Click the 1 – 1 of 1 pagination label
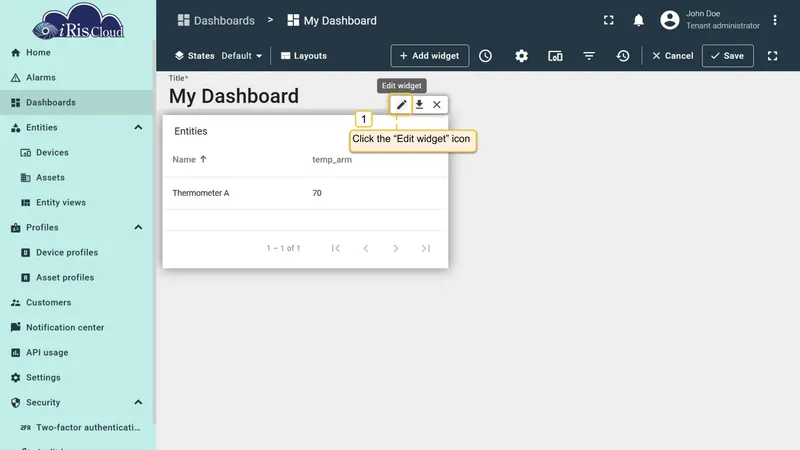Viewport: 800px width, 450px height. (283, 248)
